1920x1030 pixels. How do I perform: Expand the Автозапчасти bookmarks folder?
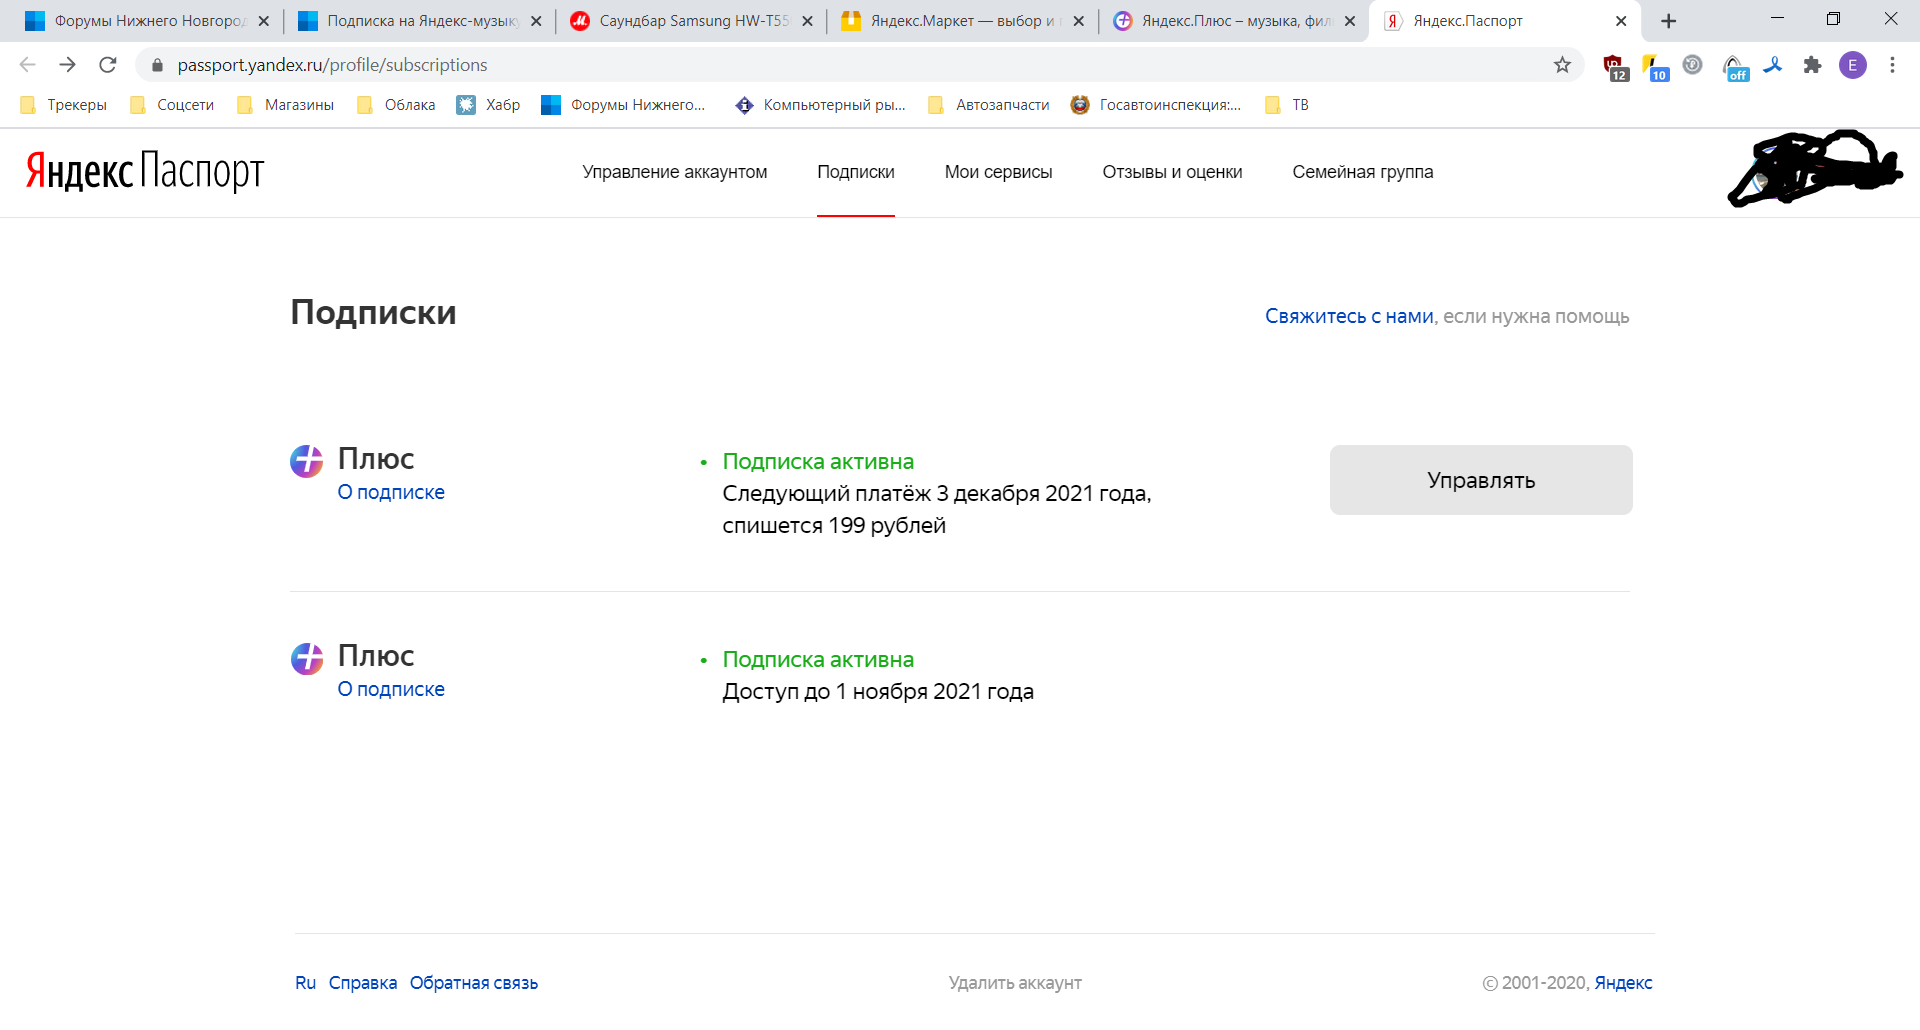pyautogui.click(x=989, y=105)
